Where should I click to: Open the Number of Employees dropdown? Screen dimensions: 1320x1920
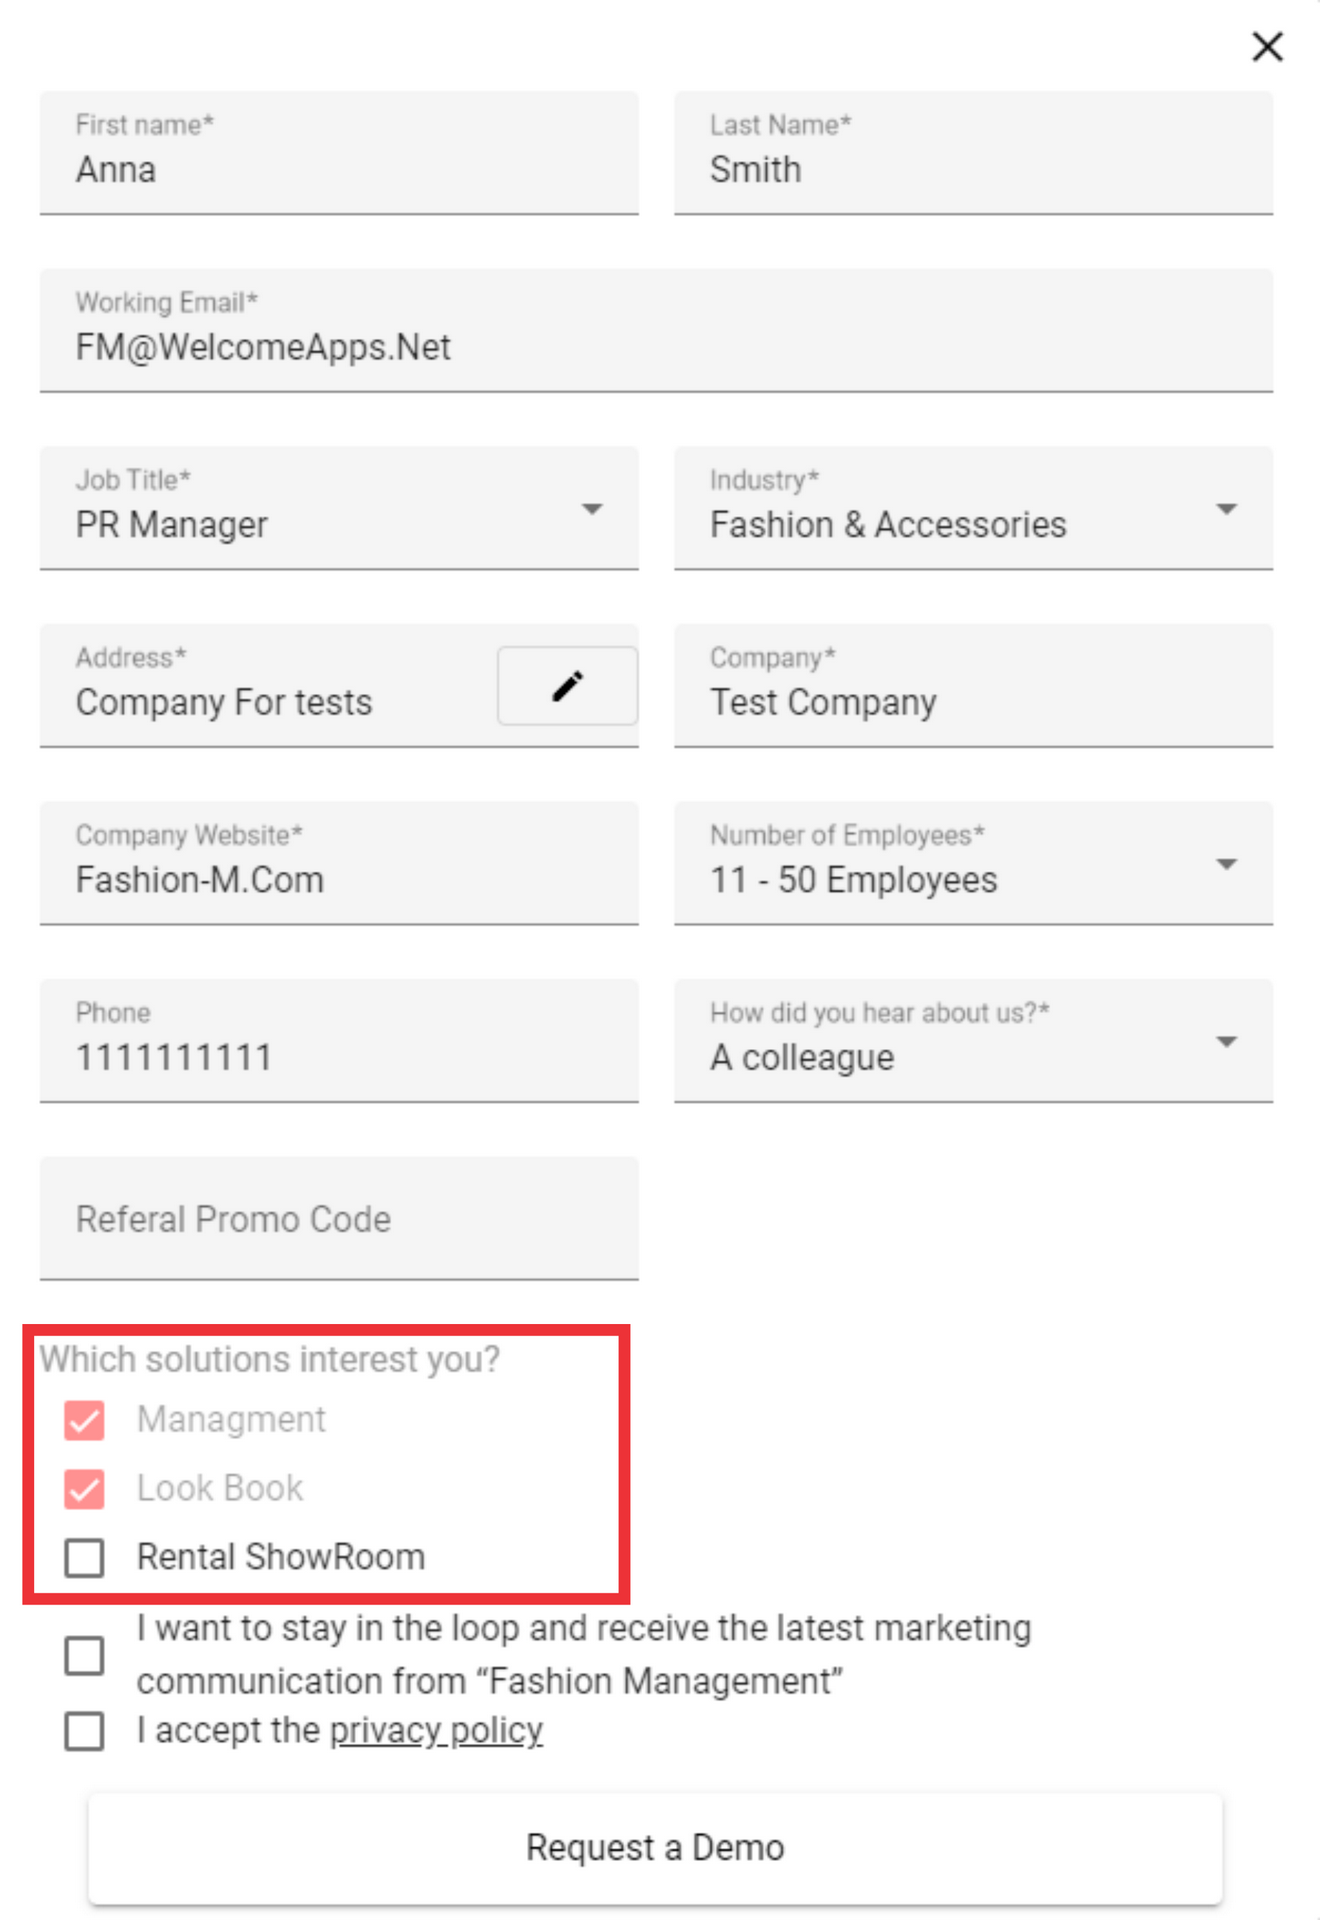click(973, 863)
